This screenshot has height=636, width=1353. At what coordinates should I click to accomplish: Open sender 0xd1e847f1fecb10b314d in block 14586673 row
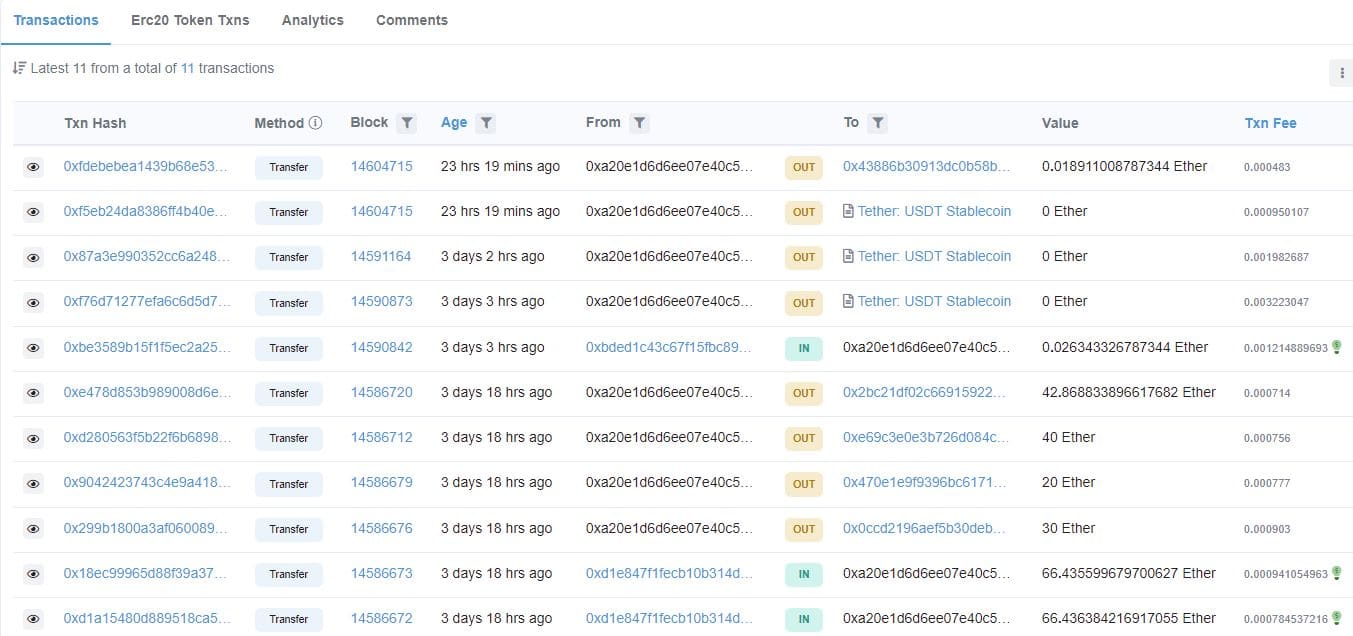click(x=669, y=573)
